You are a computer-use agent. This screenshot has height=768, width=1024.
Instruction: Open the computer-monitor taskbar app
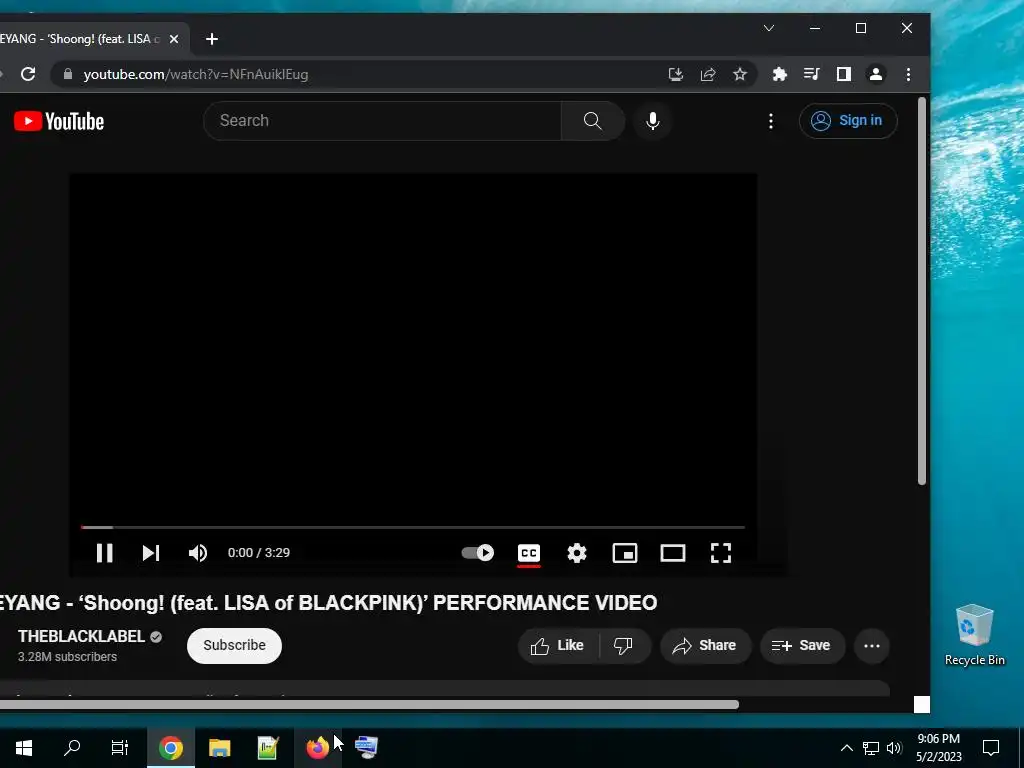click(366, 748)
